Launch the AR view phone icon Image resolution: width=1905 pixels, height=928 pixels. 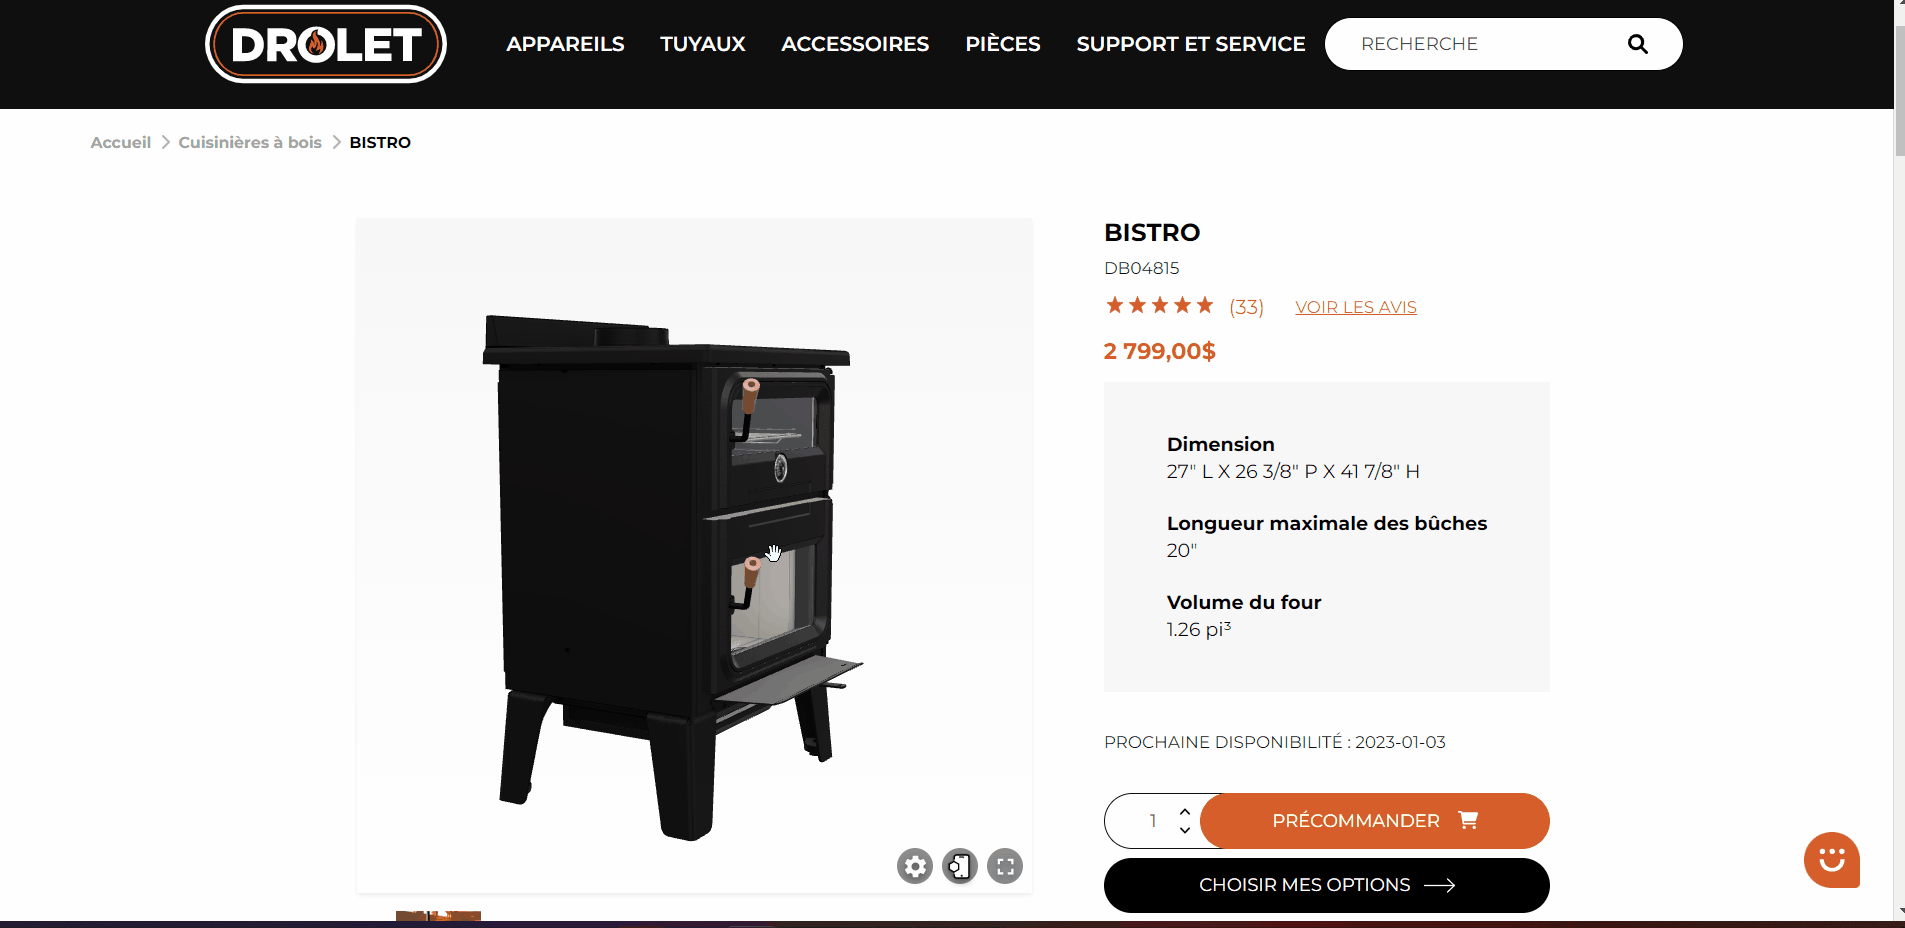[960, 866]
